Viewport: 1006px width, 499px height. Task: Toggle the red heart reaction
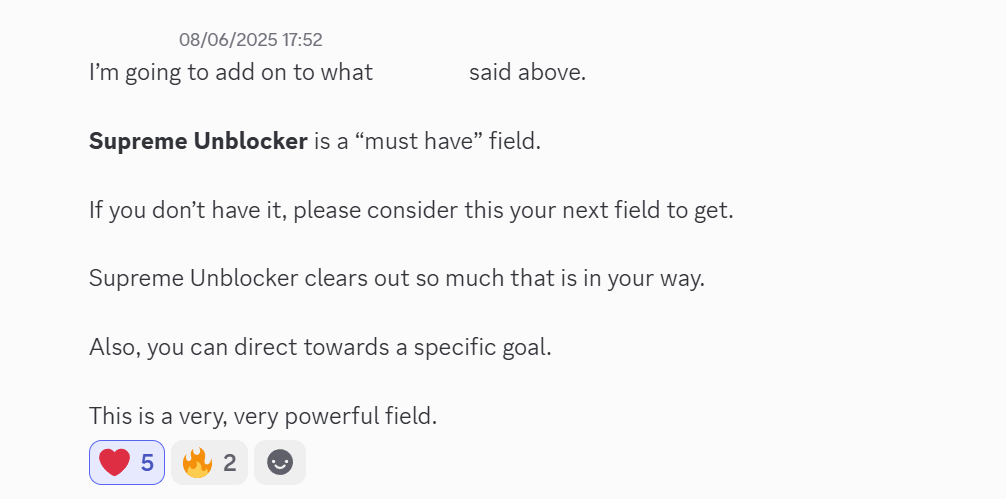coord(127,462)
